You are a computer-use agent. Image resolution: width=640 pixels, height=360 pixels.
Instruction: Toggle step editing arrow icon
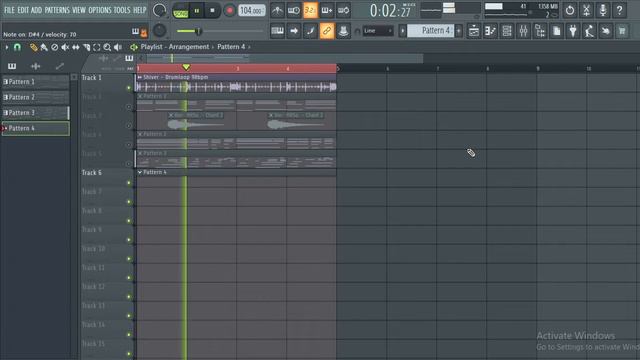point(293,31)
